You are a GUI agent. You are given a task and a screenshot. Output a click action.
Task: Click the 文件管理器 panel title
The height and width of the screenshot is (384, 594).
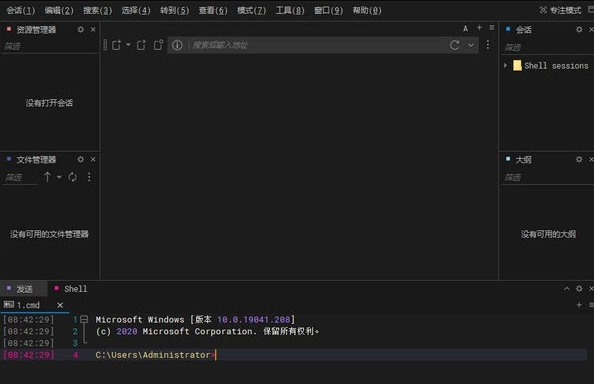pyautogui.click(x=36, y=160)
